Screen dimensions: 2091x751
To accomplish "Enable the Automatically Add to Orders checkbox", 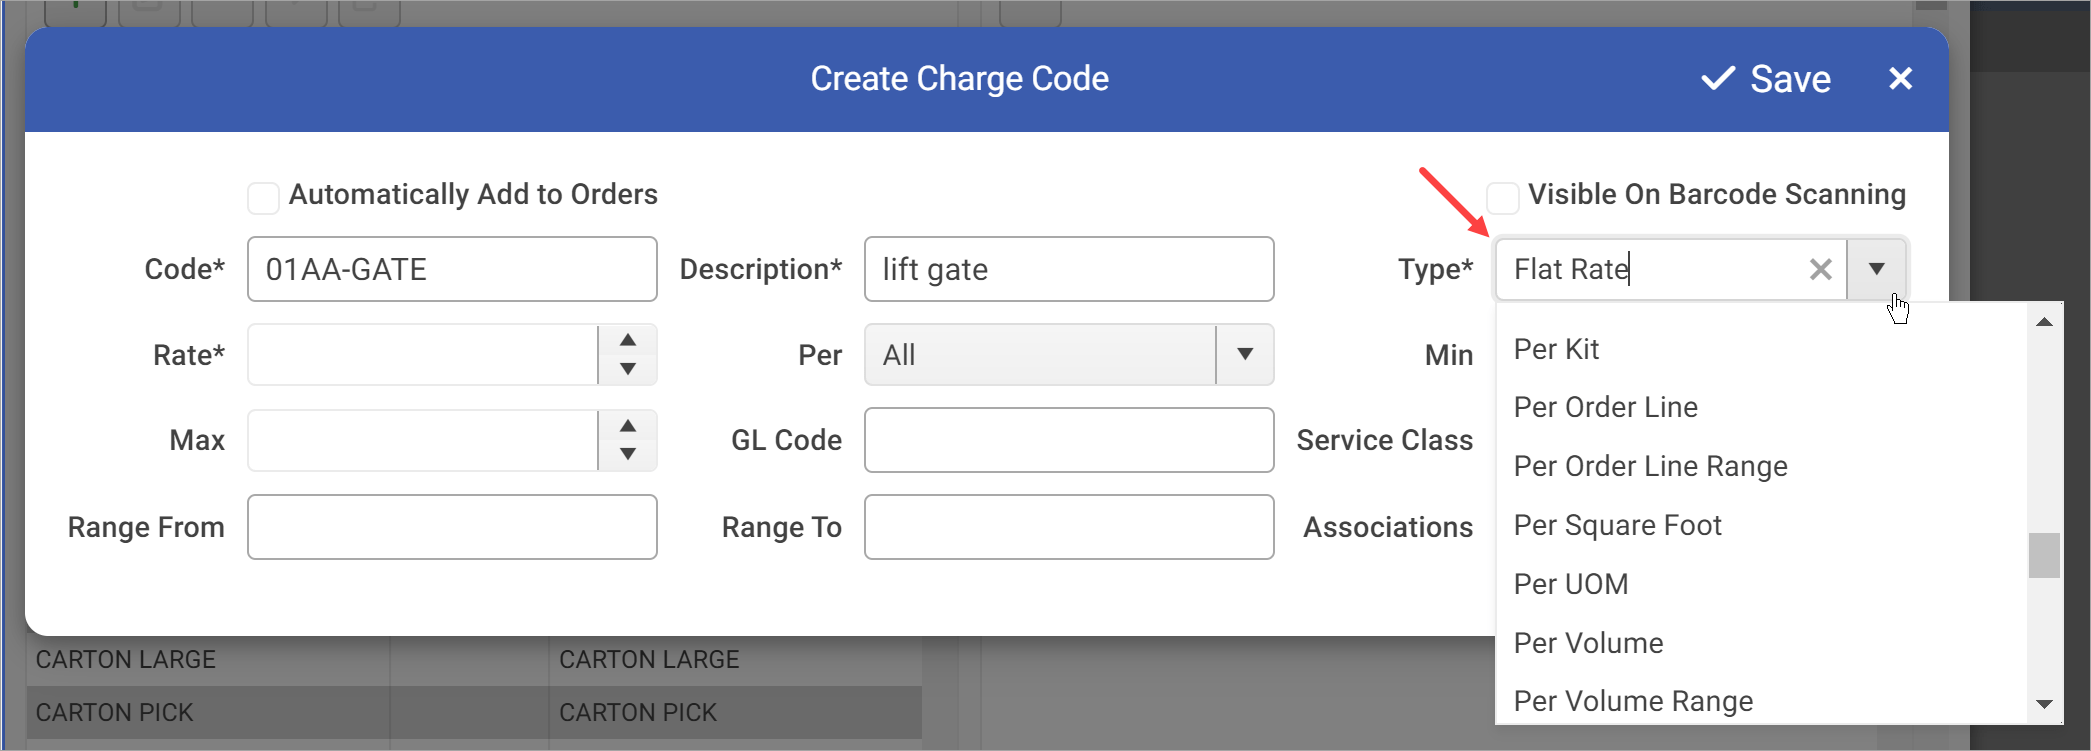I will (x=263, y=197).
